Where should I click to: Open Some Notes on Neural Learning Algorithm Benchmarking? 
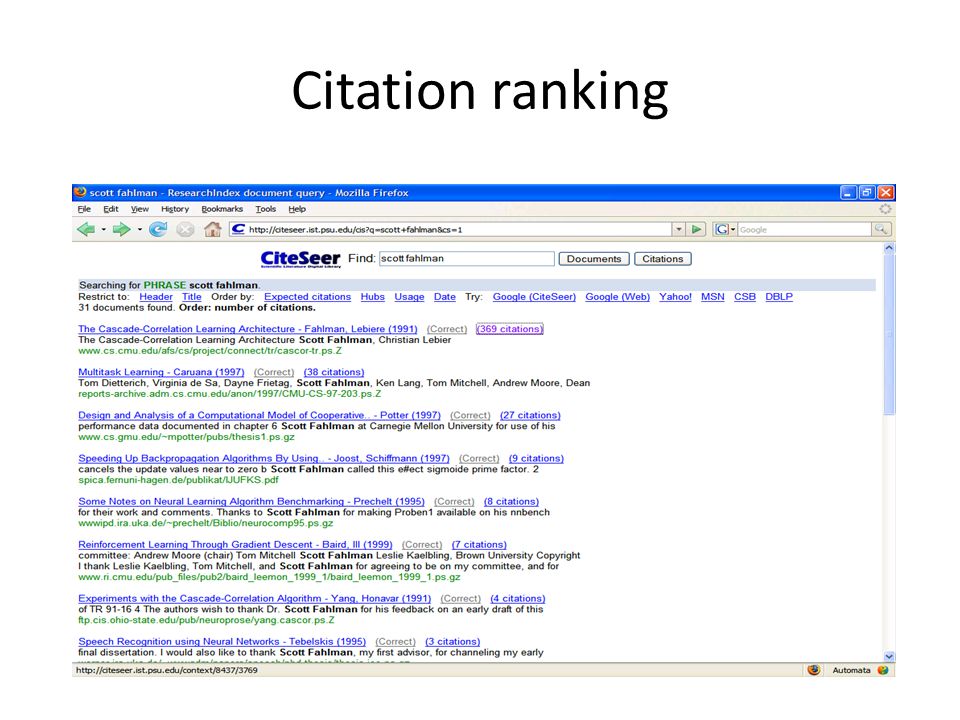tap(251, 501)
